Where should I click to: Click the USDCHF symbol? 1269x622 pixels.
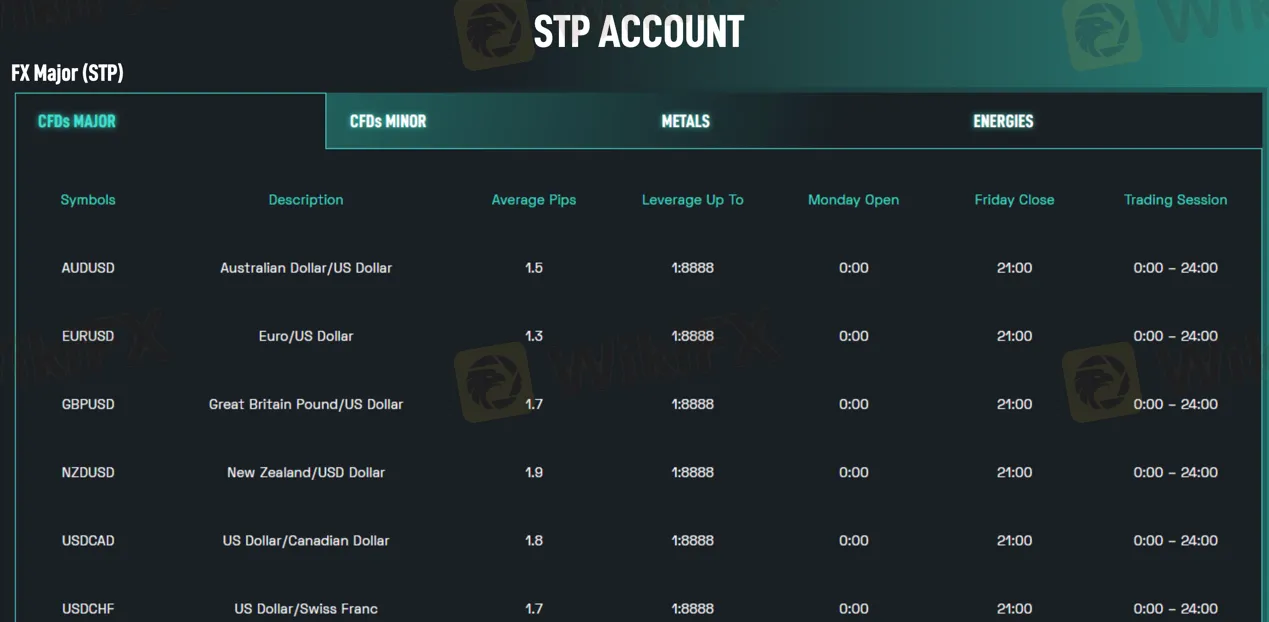coord(88,608)
